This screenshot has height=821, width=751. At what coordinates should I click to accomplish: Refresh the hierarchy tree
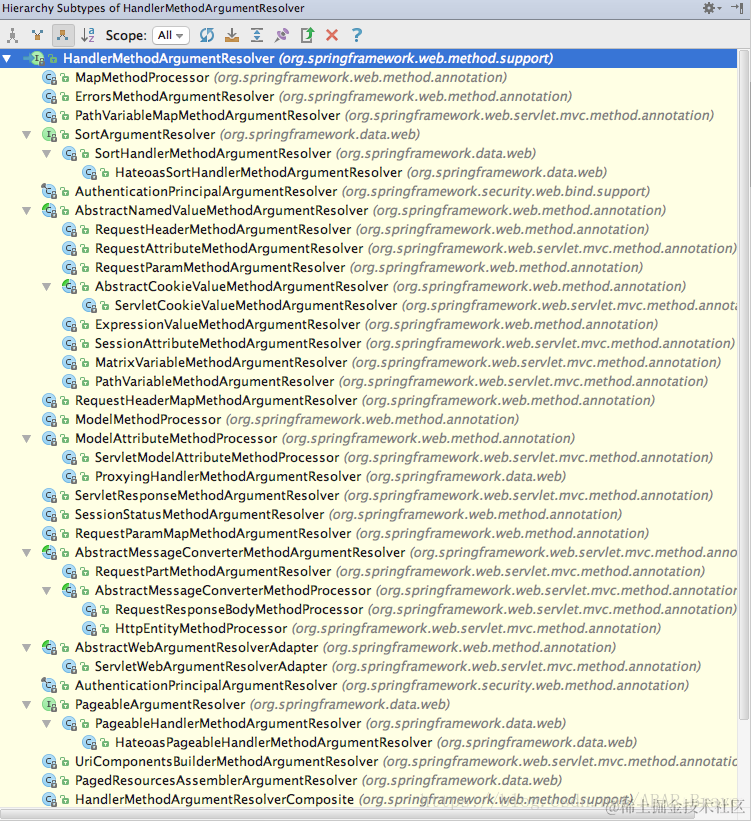coord(207,35)
